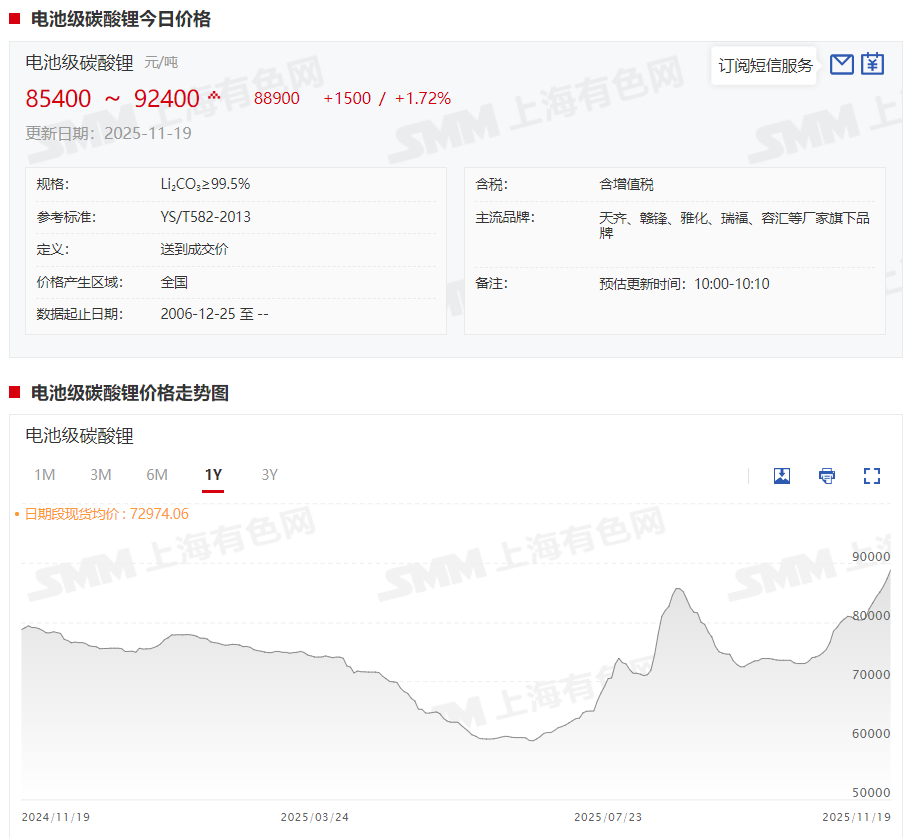Click the YS/T582-2013 reference standard value
Viewport: 909px width, 838px height.
coord(205,217)
